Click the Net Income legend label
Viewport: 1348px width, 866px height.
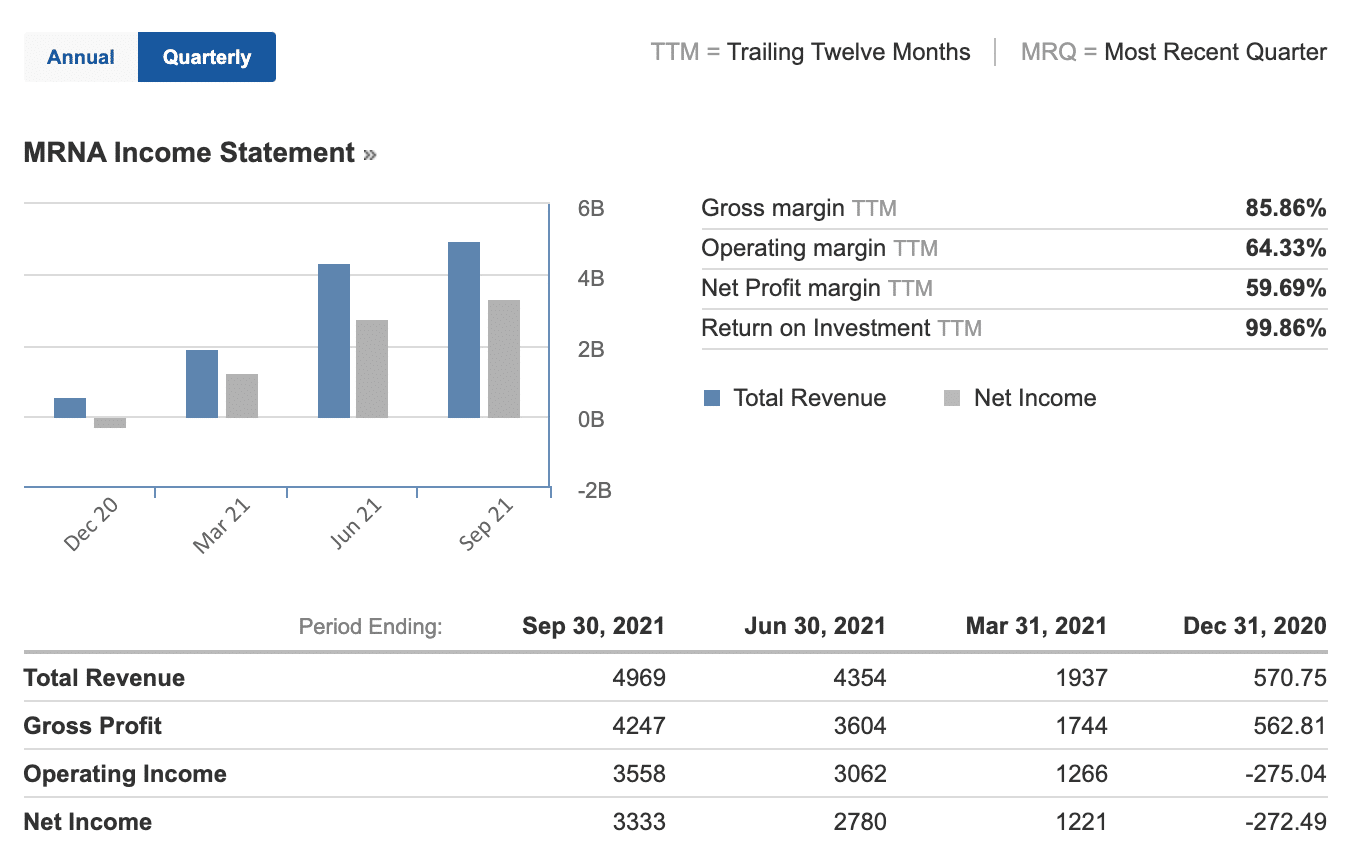point(1035,398)
